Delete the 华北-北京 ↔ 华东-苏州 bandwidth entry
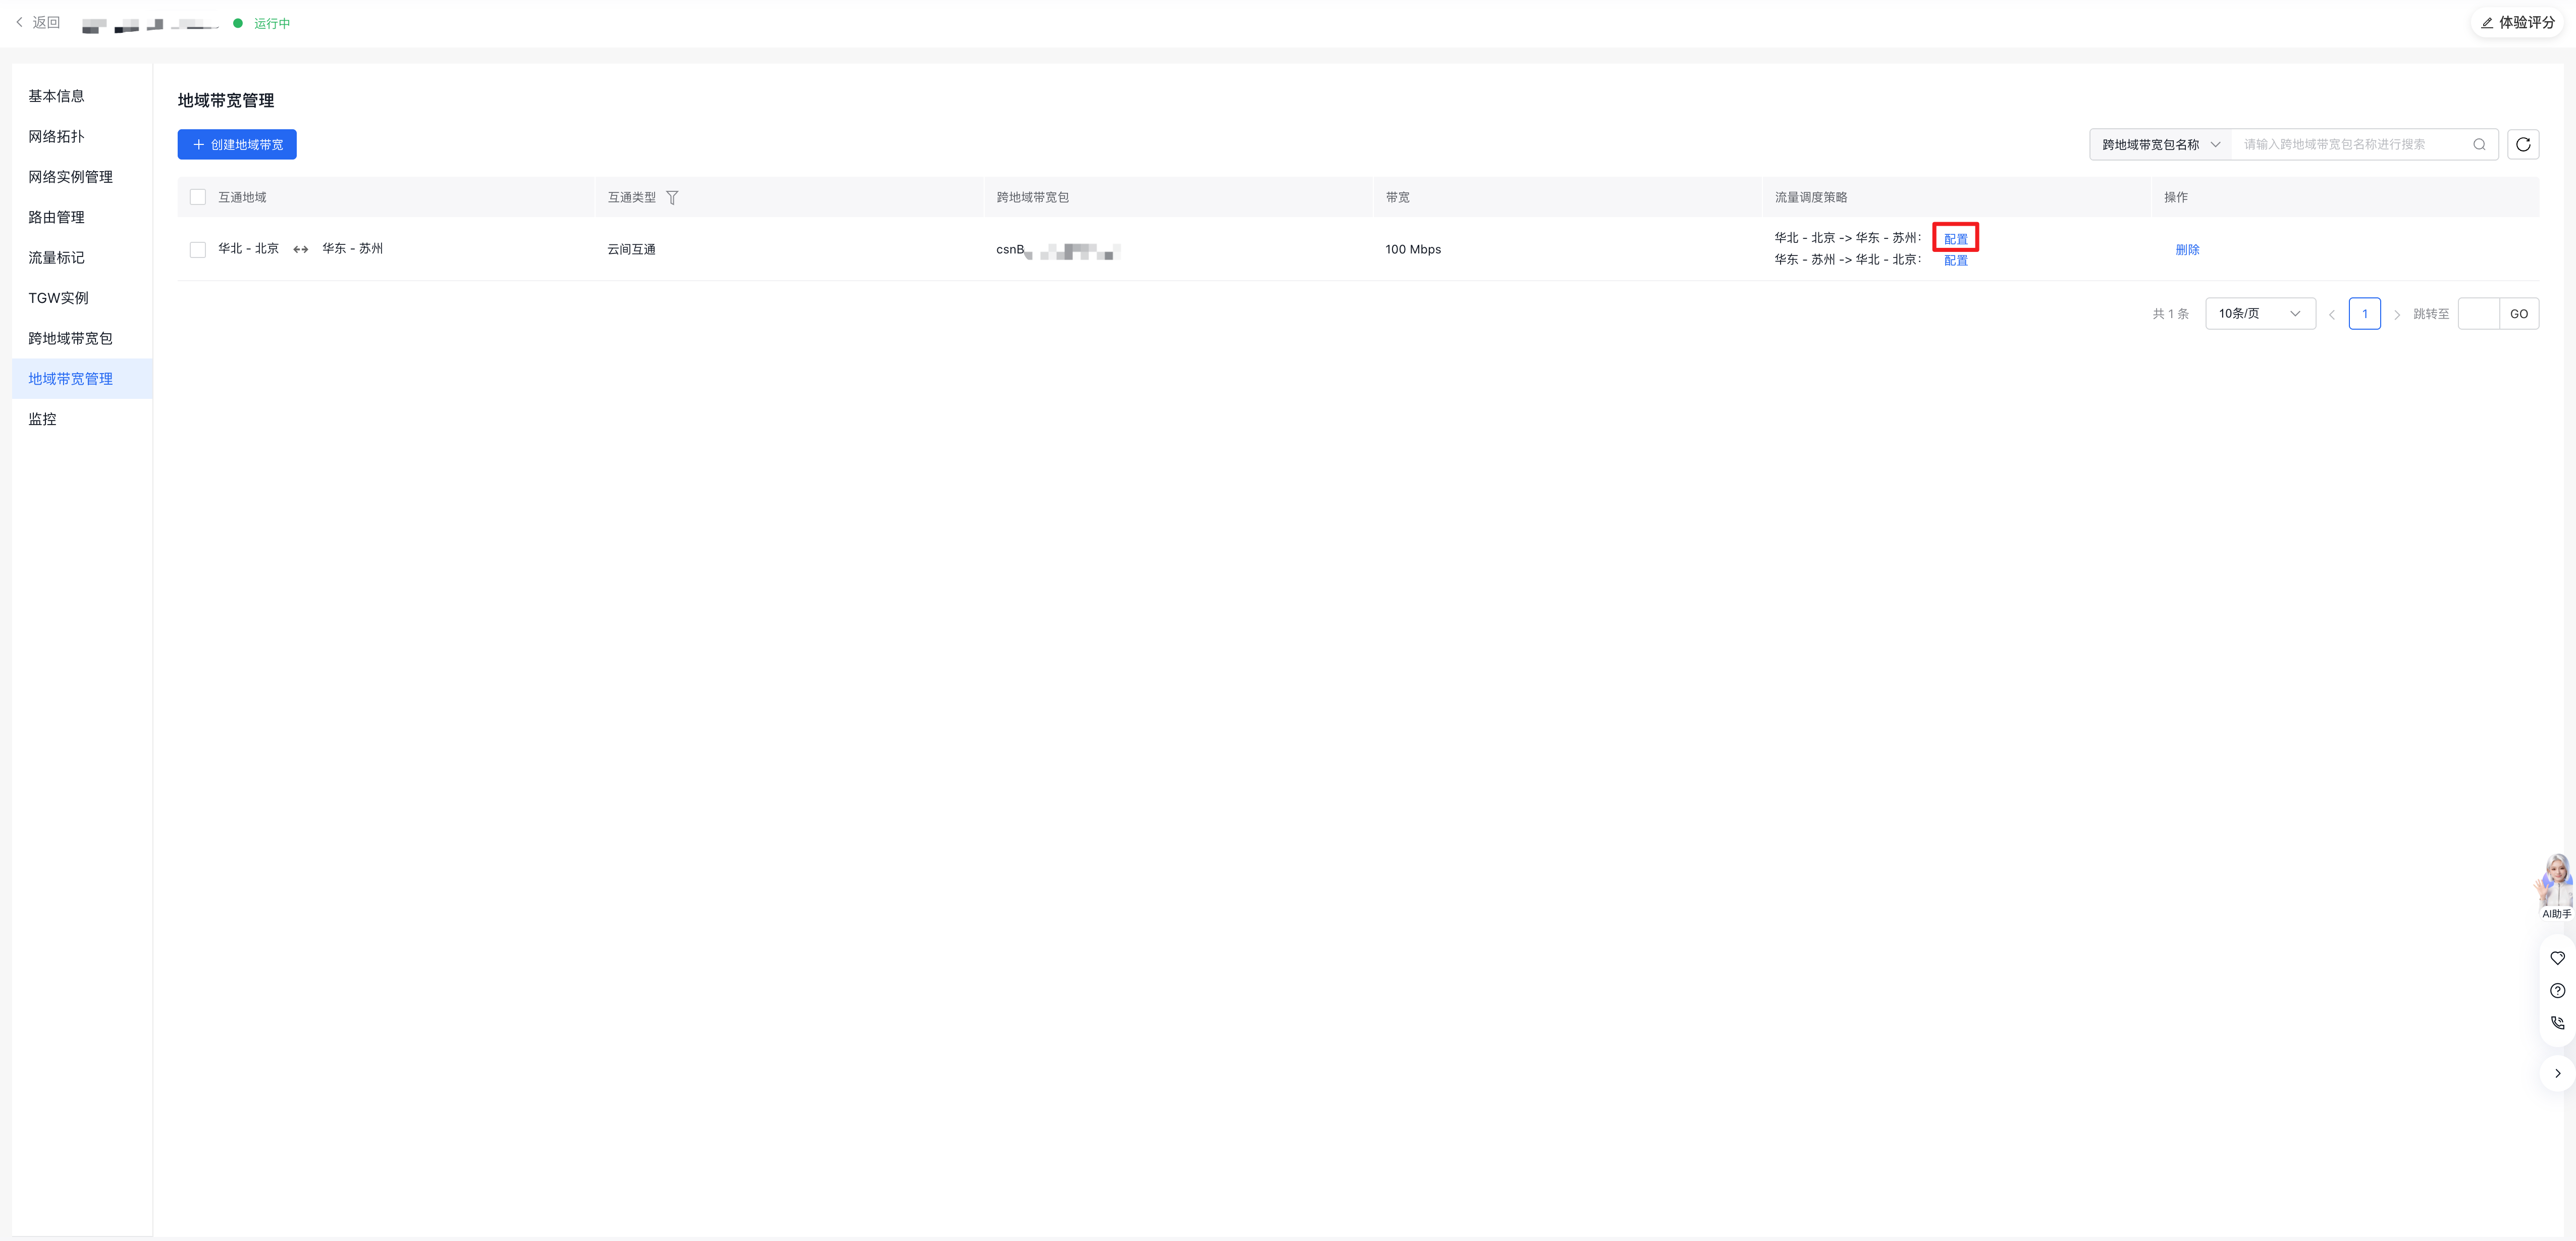This screenshot has width=2576, height=1241. pyautogui.click(x=2187, y=249)
